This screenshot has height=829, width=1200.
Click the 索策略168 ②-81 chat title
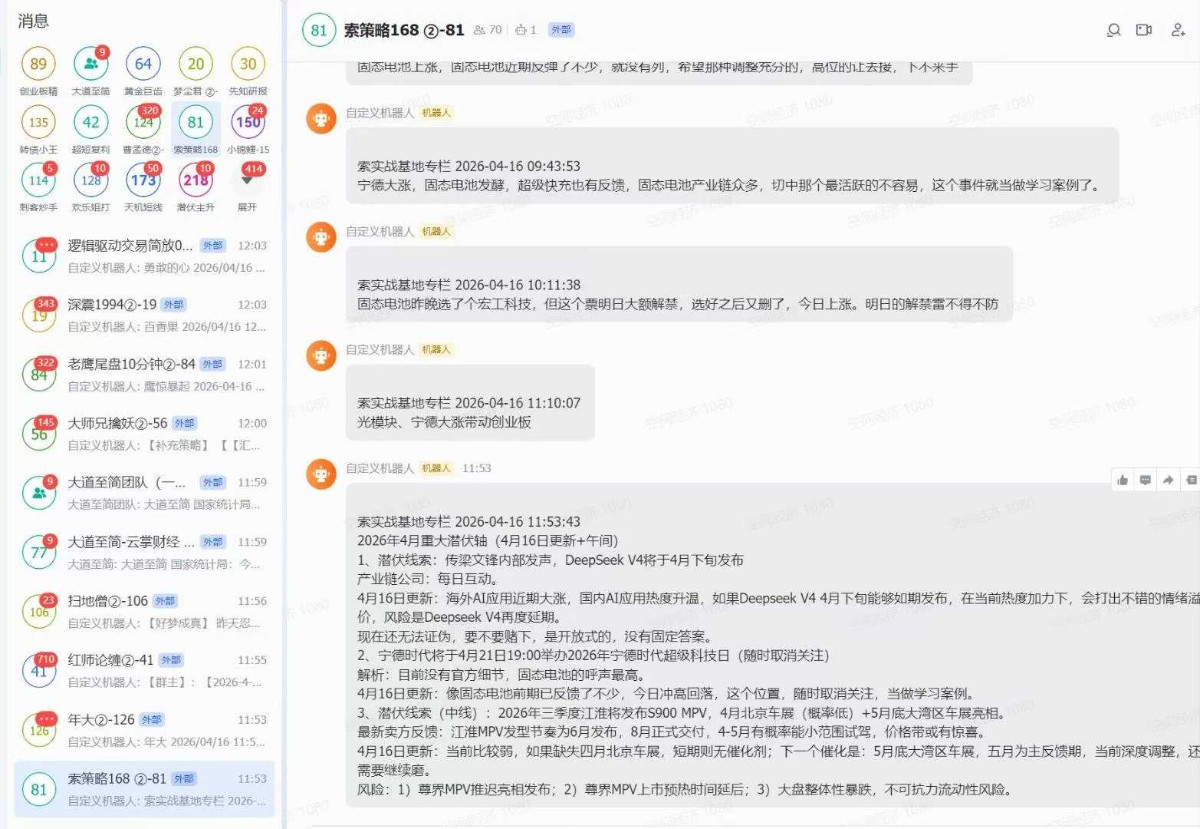click(x=403, y=30)
